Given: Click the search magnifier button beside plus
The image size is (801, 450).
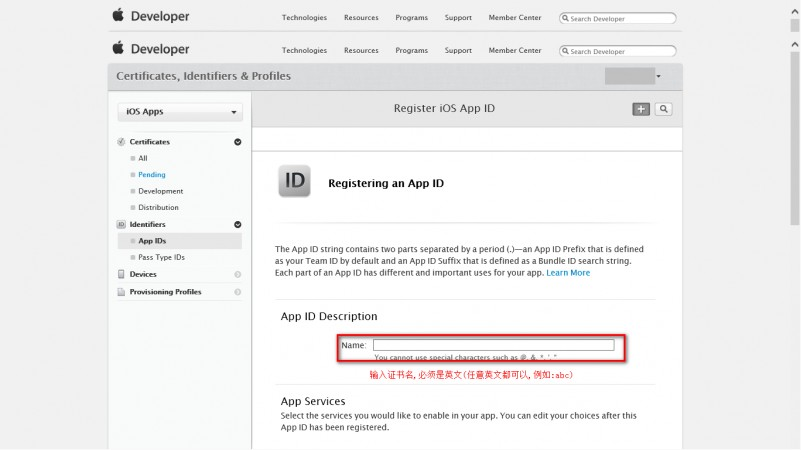Looking at the screenshot, I should 664,109.
